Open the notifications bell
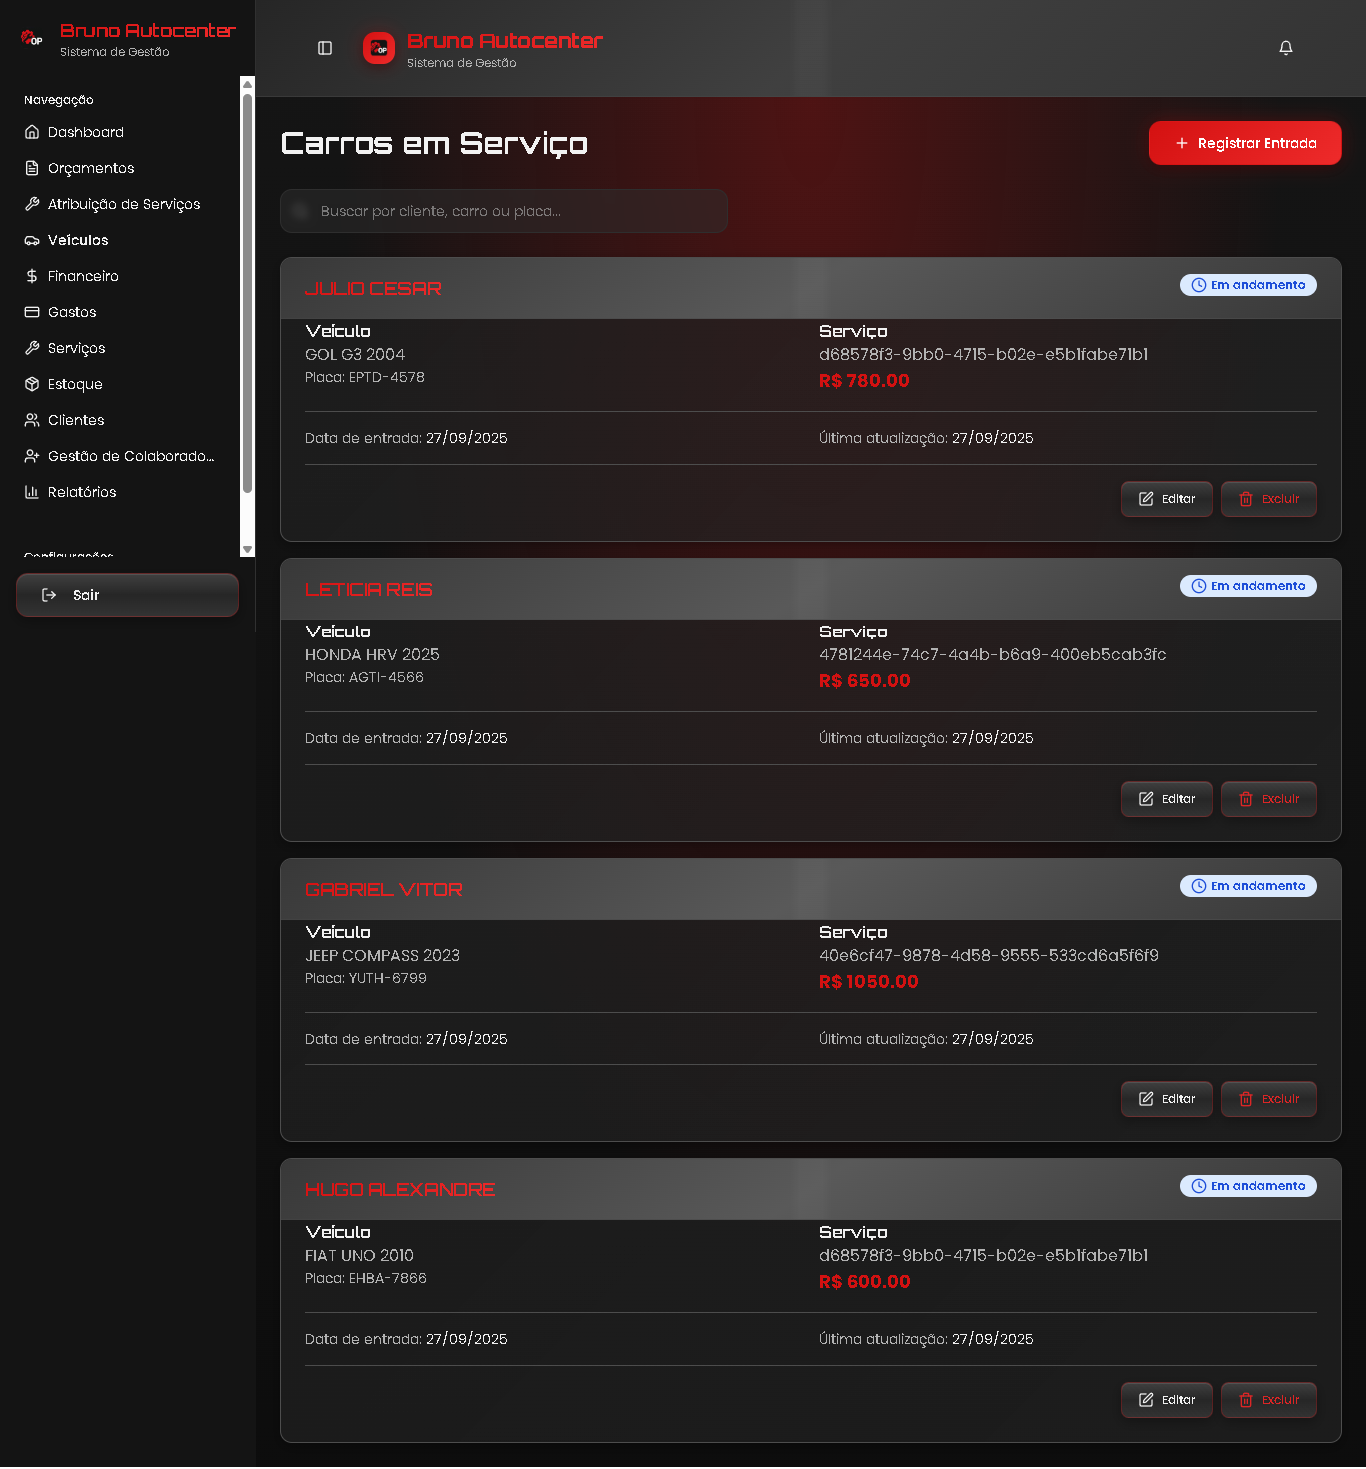This screenshot has width=1366, height=1469. 1286,48
